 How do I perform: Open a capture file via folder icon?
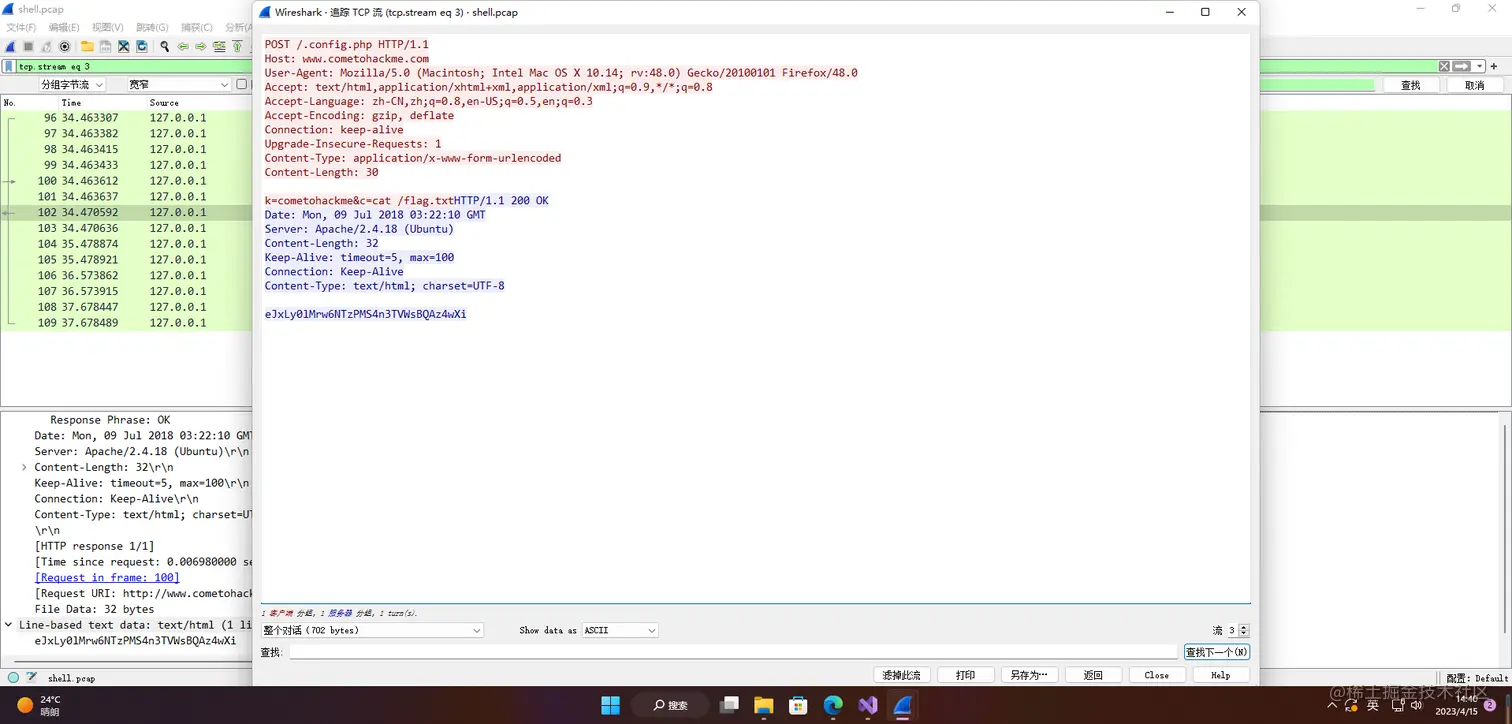87,46
